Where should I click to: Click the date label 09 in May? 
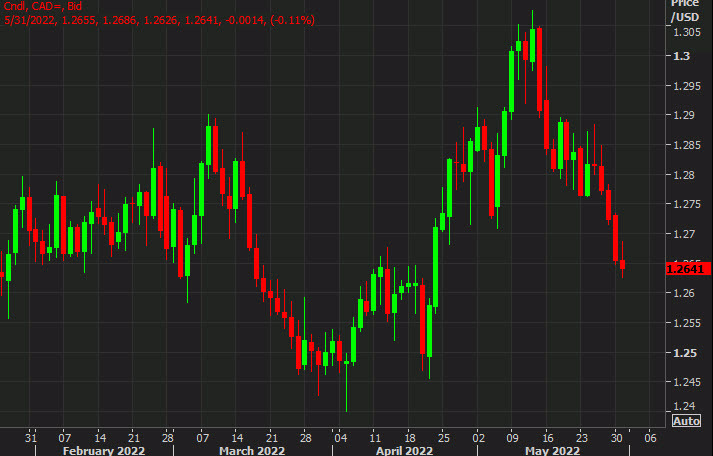(x=512, y=438)
